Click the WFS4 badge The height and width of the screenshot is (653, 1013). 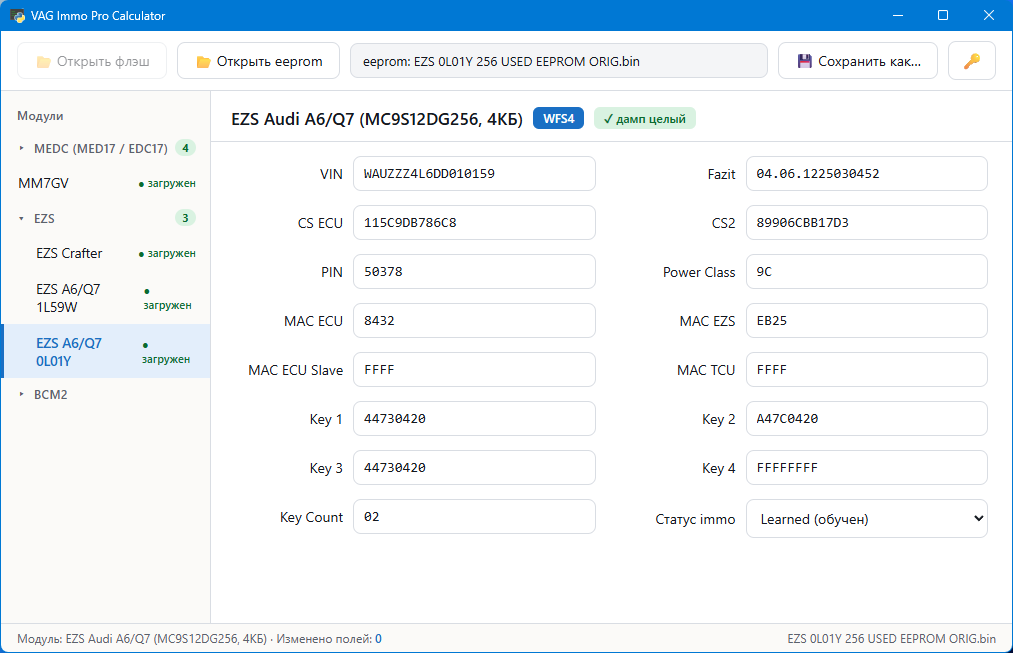pos(558,119)
